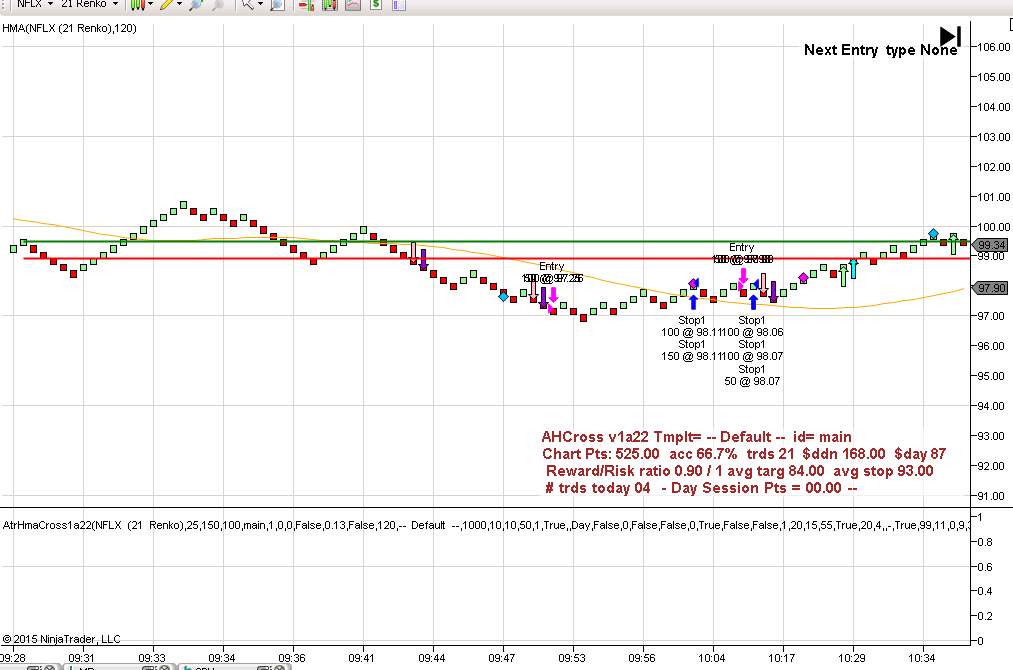
Task: Click the '150 @ 98.11' stop label
Action: [x=689, y=356]
